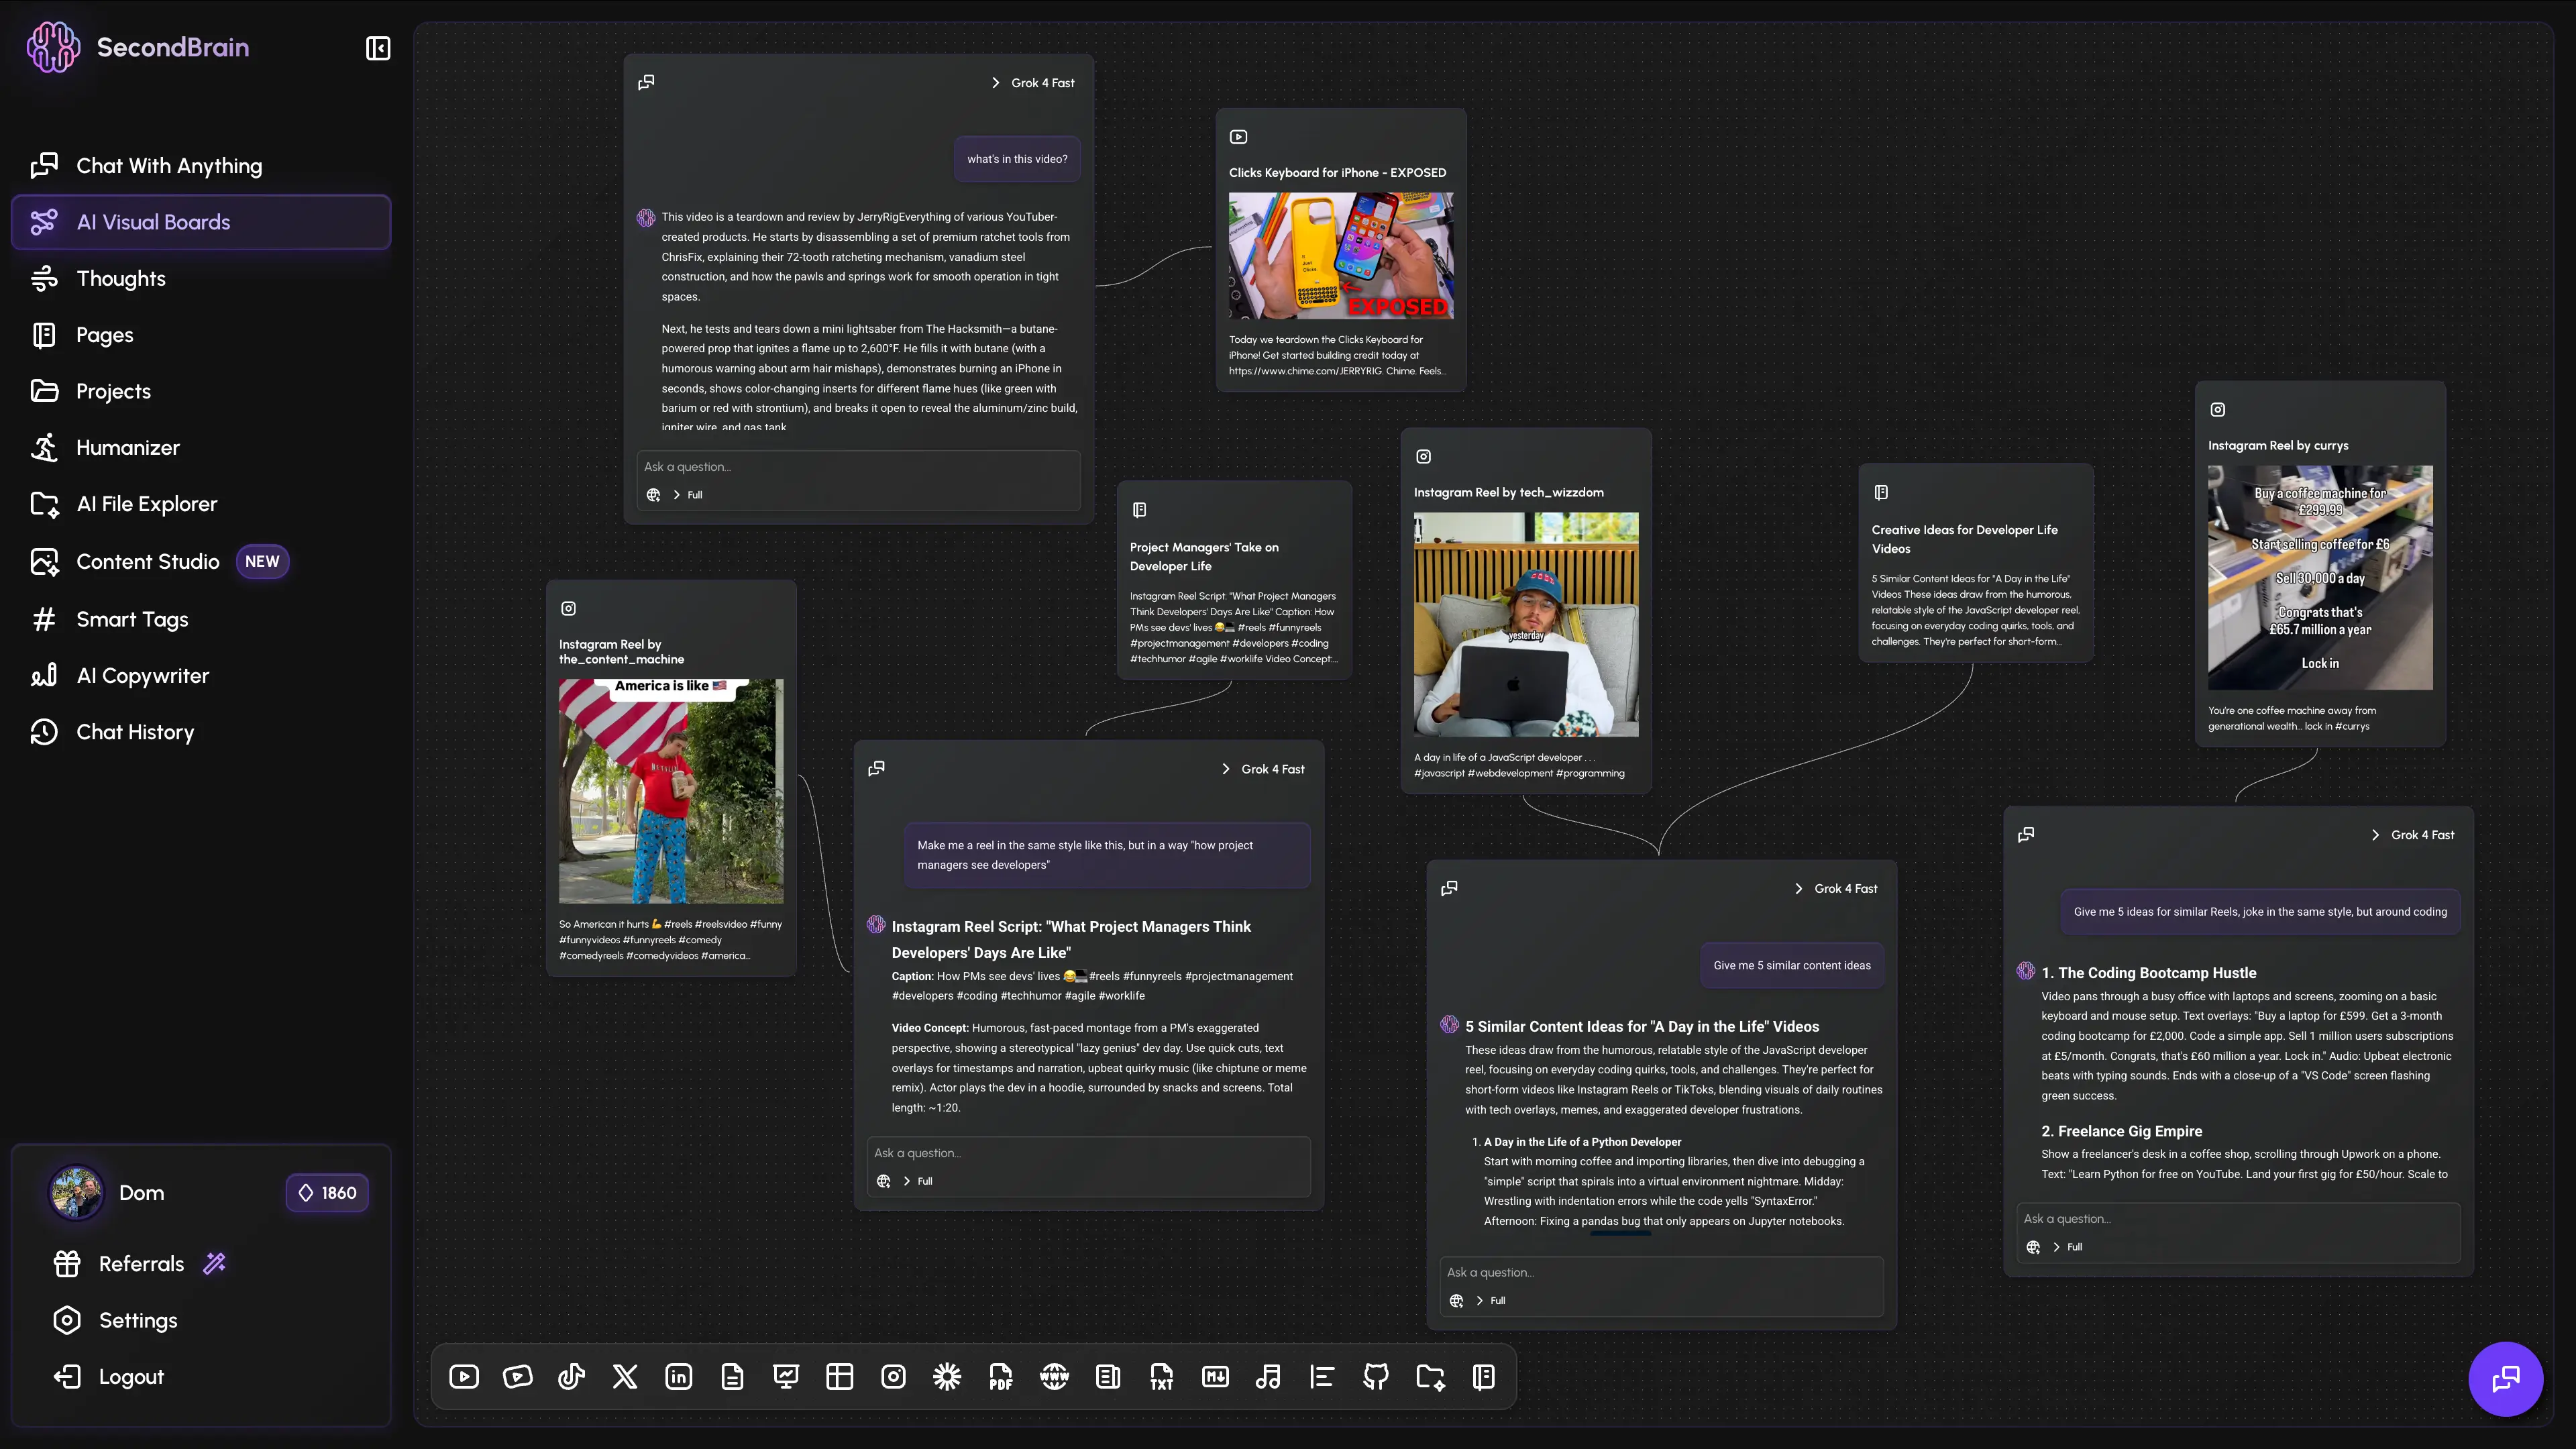The image size is (2576, 1449).
Task: Add a YouTube video from the bottom toolbar
Action: 463,1377
